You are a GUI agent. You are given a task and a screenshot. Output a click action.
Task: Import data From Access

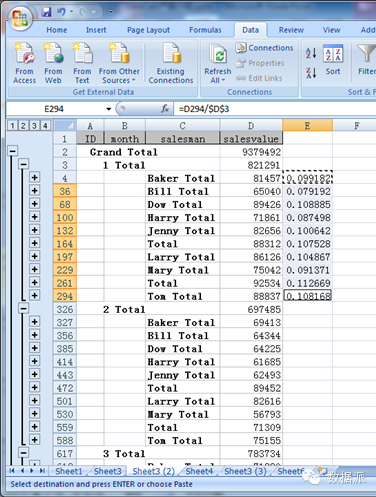[24, 63]
